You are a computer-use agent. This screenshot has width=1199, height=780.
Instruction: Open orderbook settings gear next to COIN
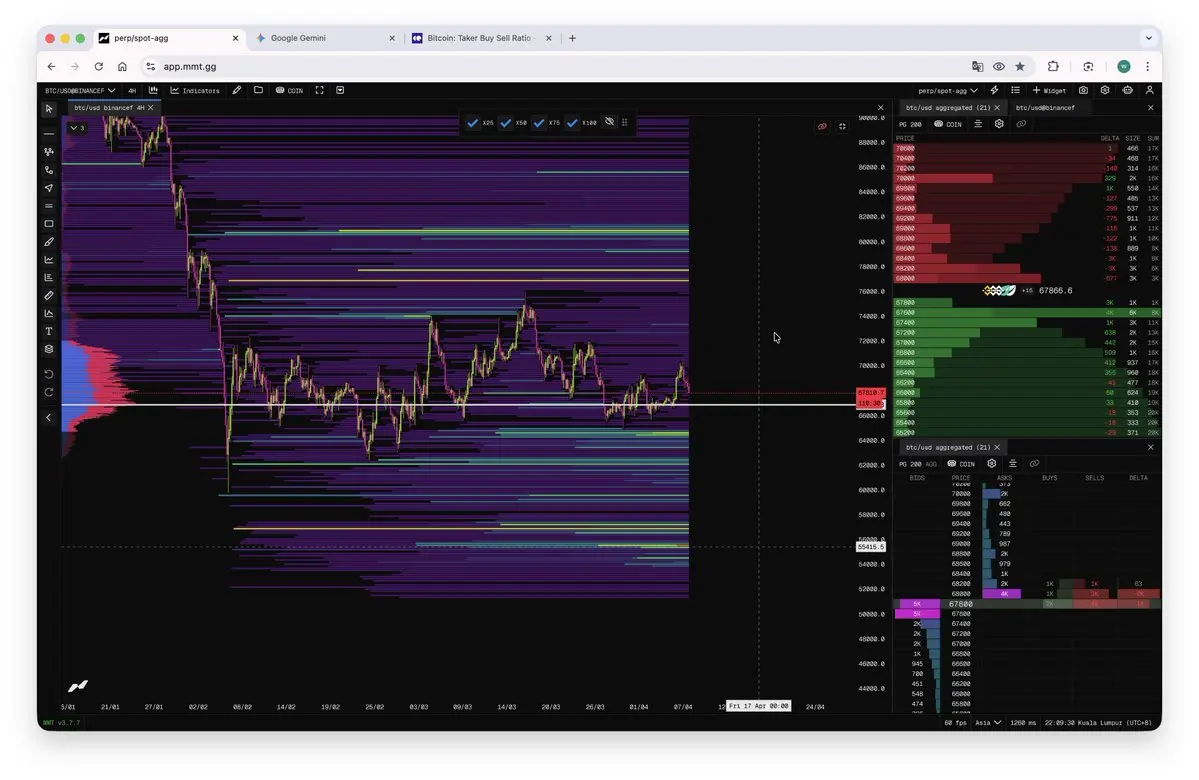click(999, 124)
